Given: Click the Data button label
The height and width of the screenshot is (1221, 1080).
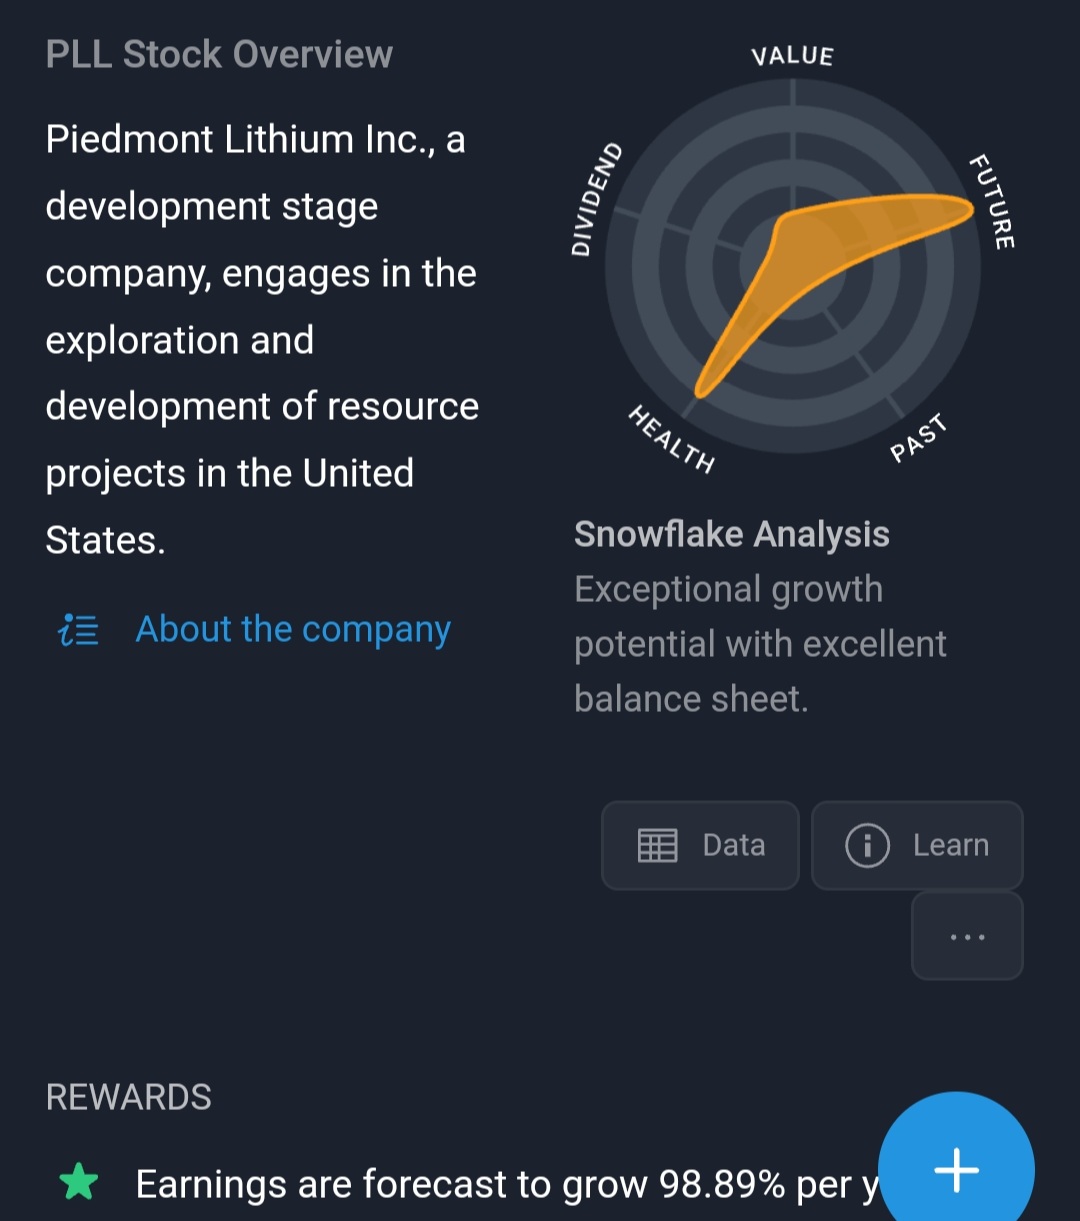Looking at the screenshot, I should [734, 846].
